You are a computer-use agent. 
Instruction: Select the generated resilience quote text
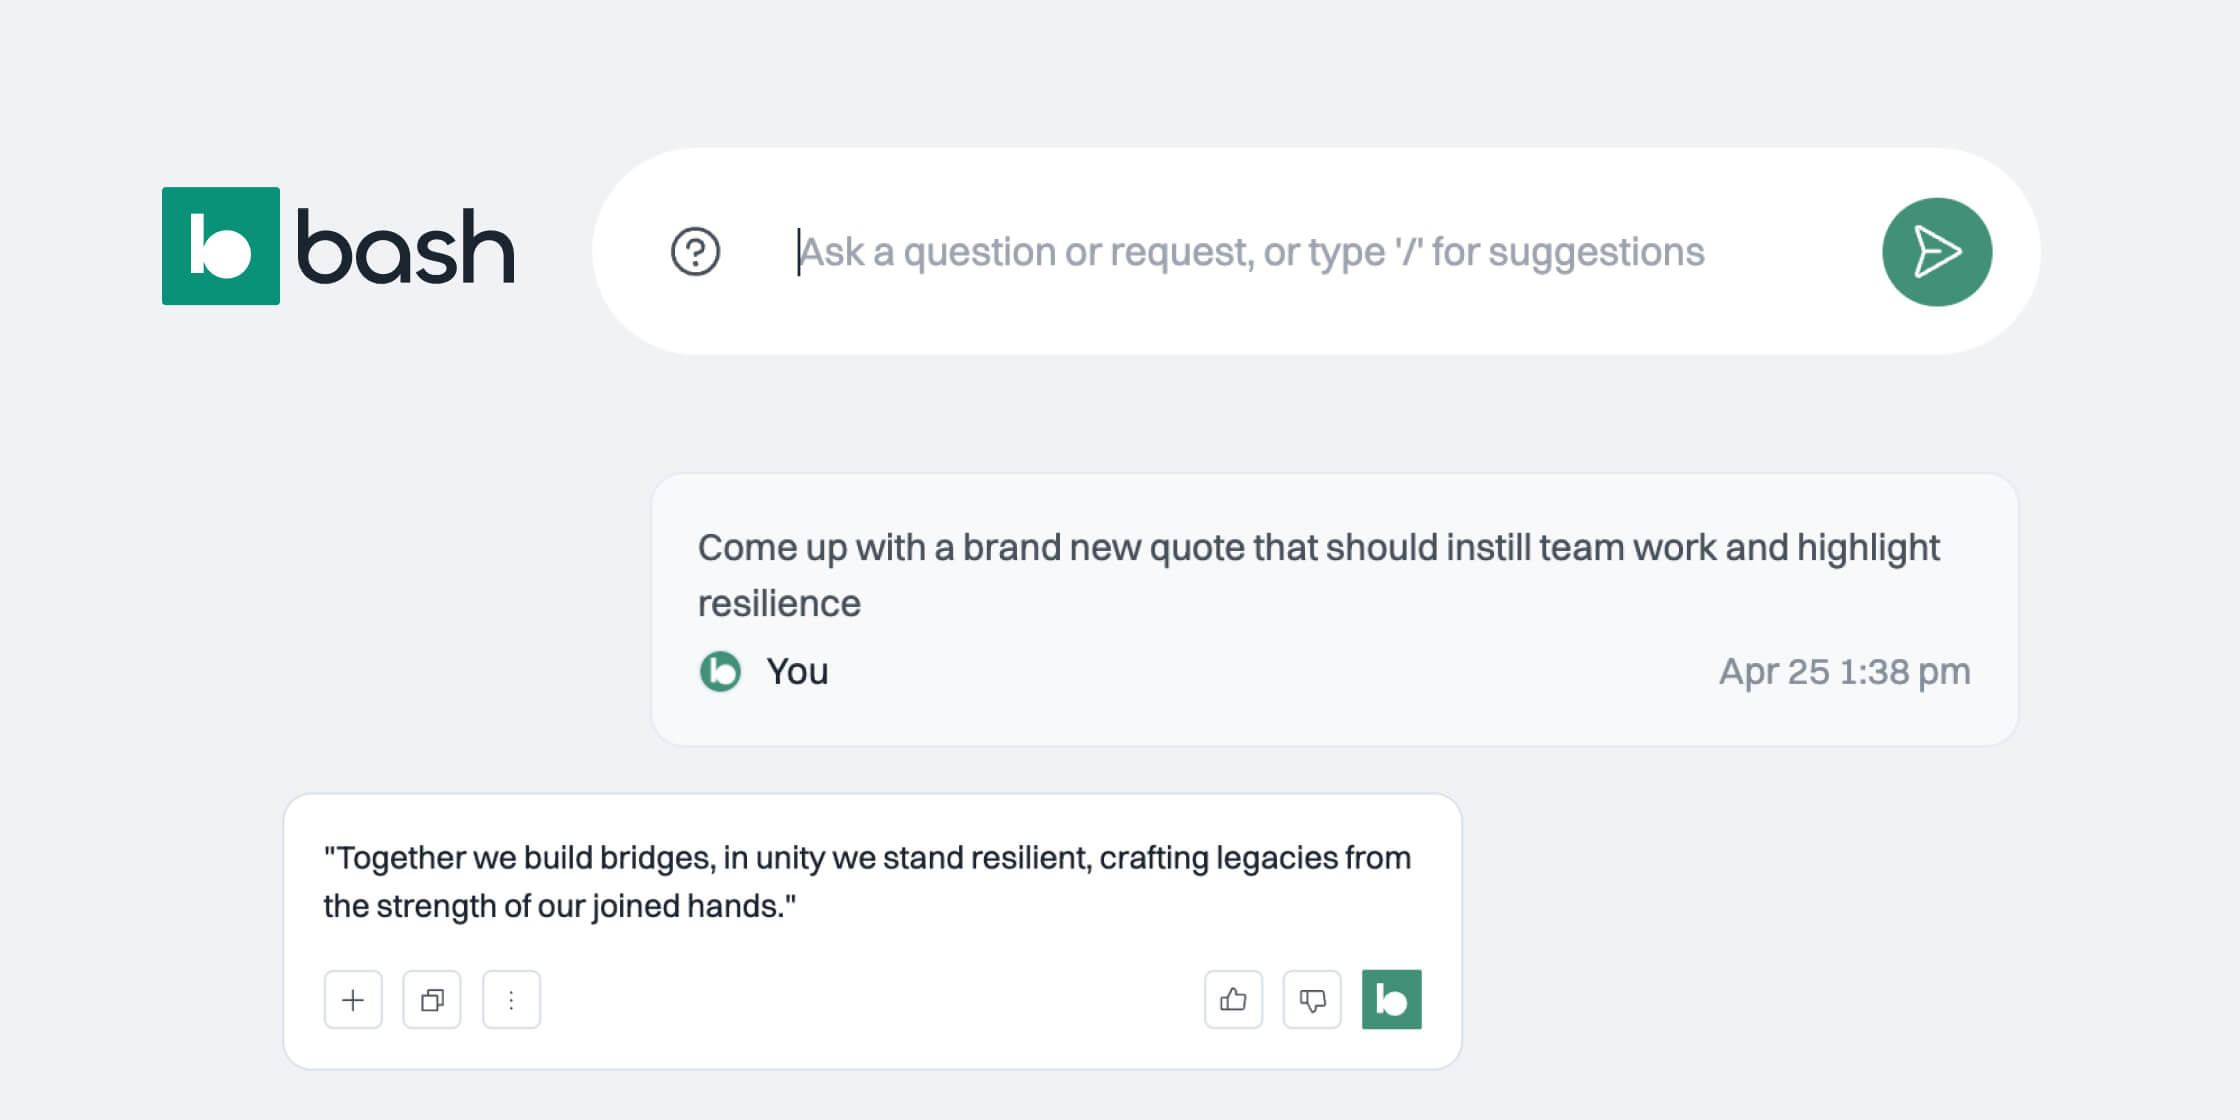[x=866, y=882]
